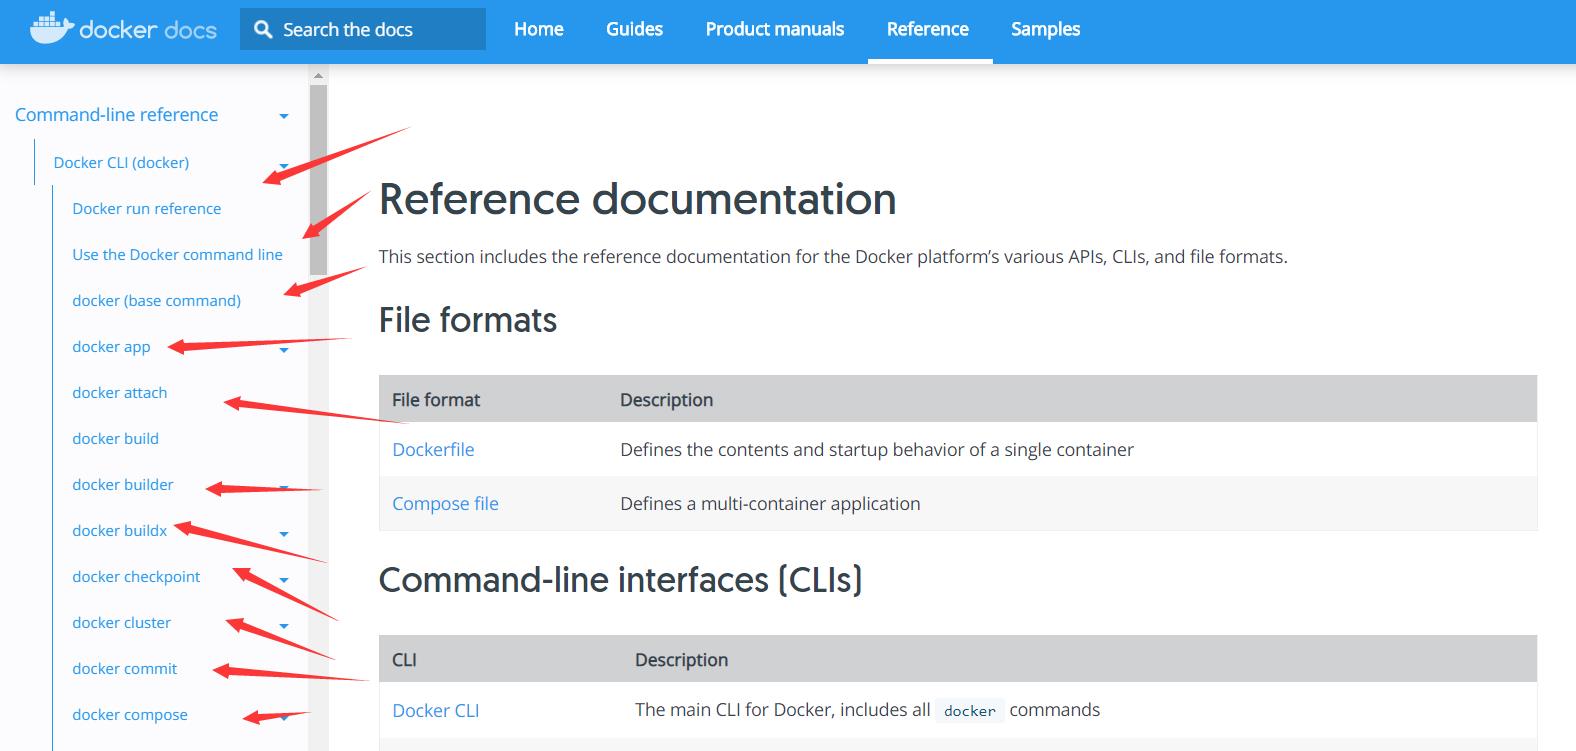Viewport: 1576px width, 751px height.
Task: Select docker compose in sidebar
Action: (130, 714)
